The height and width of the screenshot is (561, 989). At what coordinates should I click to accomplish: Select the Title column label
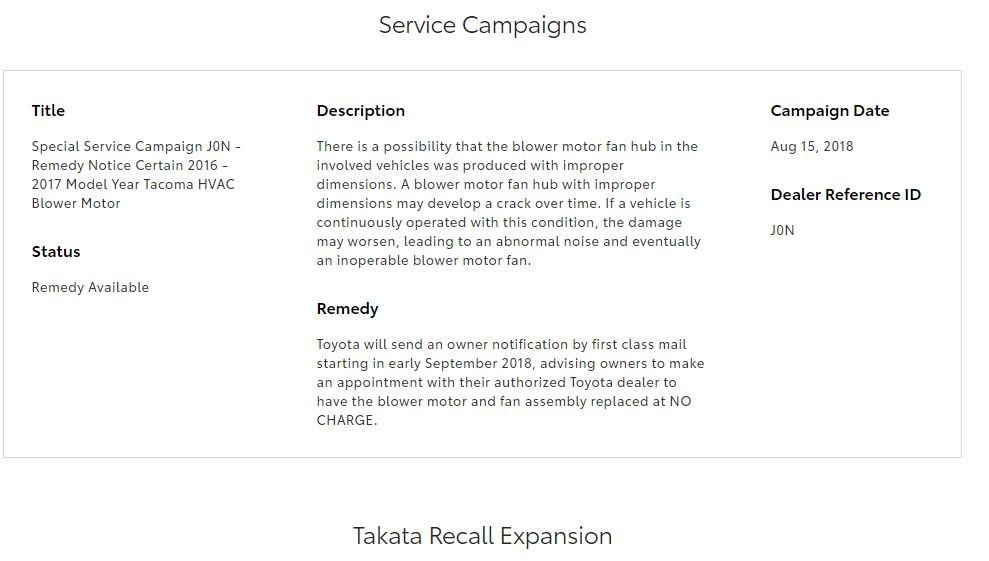click(48, 110)
